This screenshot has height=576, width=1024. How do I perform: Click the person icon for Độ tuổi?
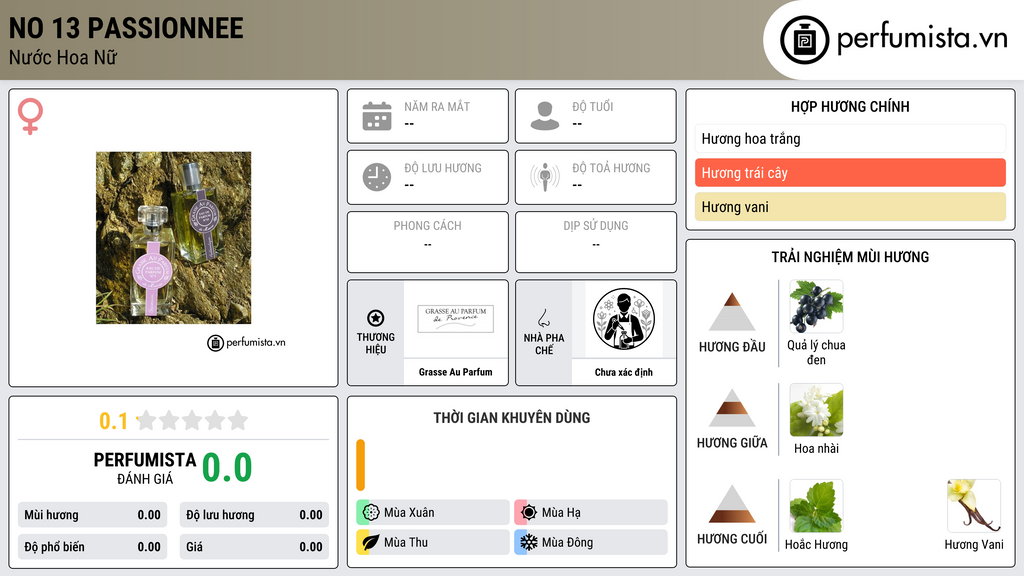click(545, 116)
